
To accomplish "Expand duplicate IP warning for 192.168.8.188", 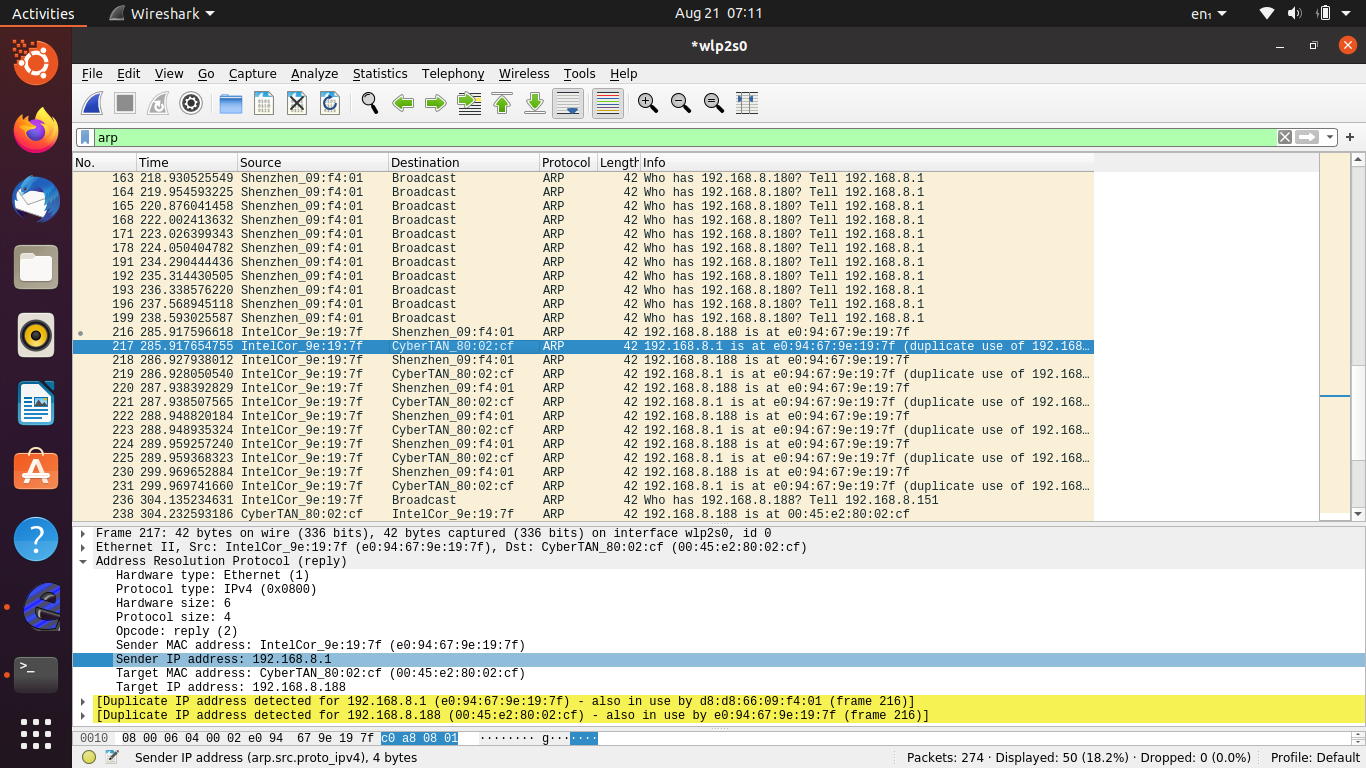I will [x=83, y=716].
